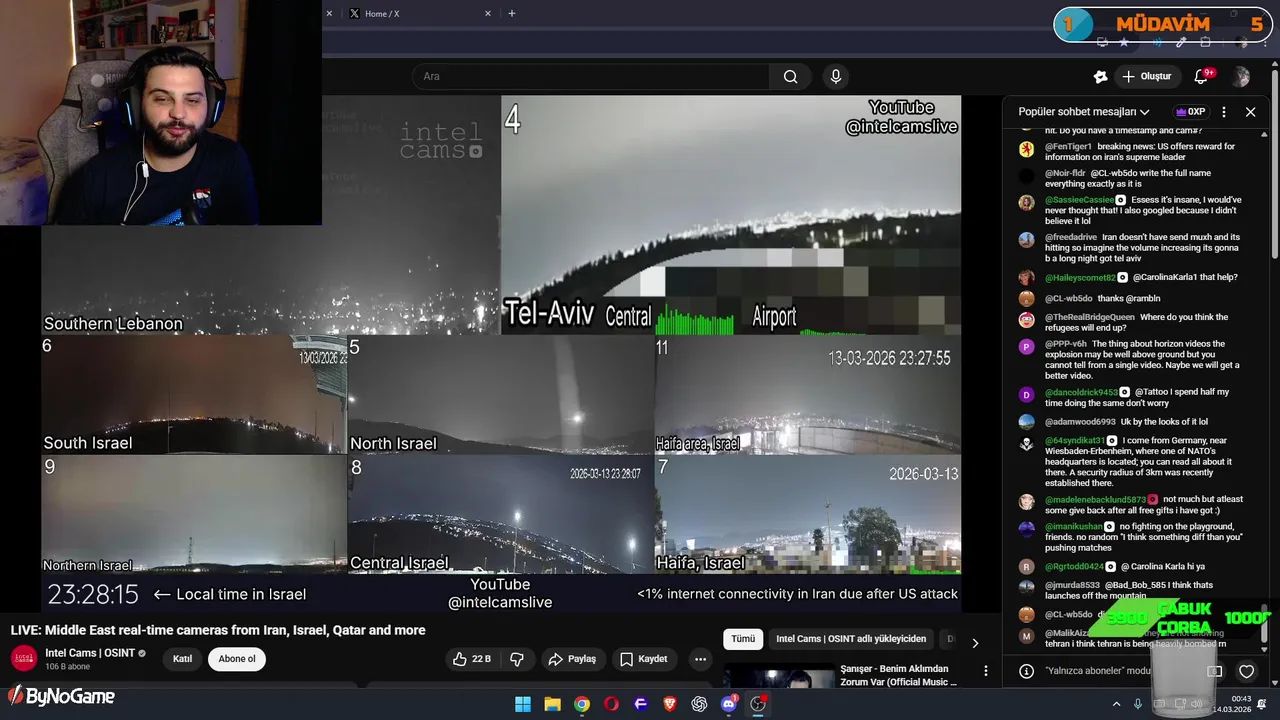Screen dimensions: 1280x720
Task: Click the Kaydet save button
Action: click(x=643, y=659)
